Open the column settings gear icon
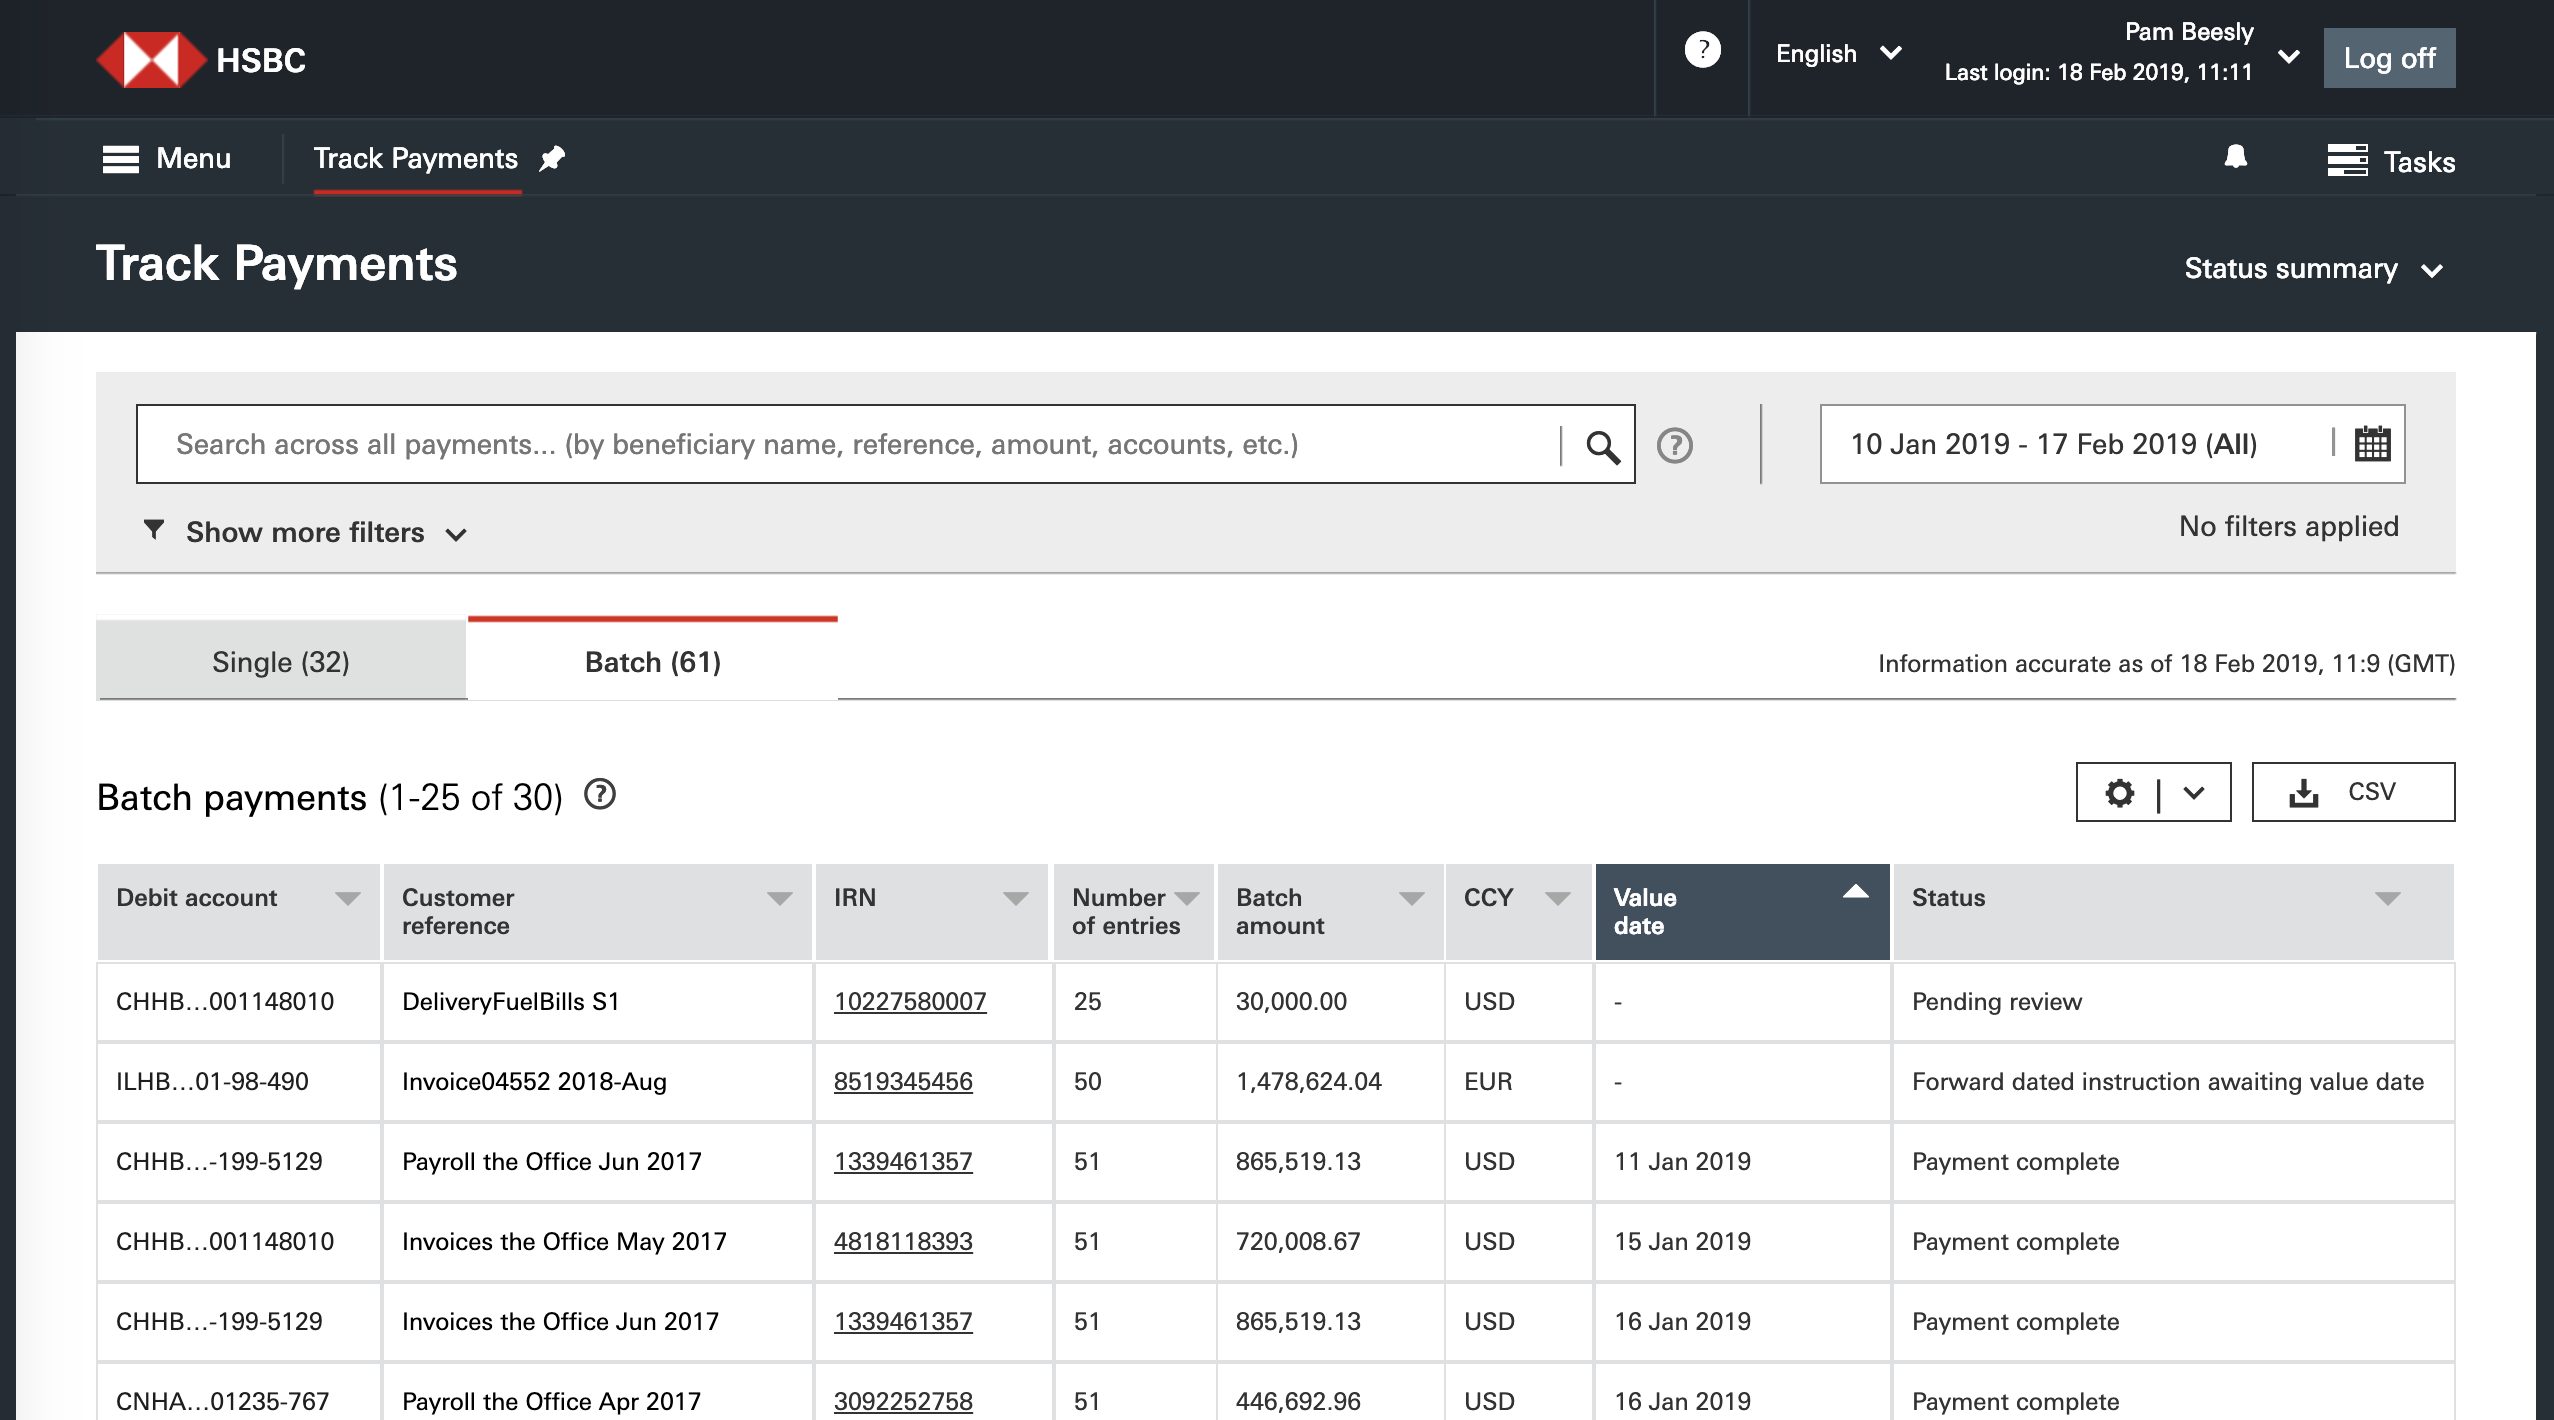2554x1420 pixels. (x=2121, y=793)
